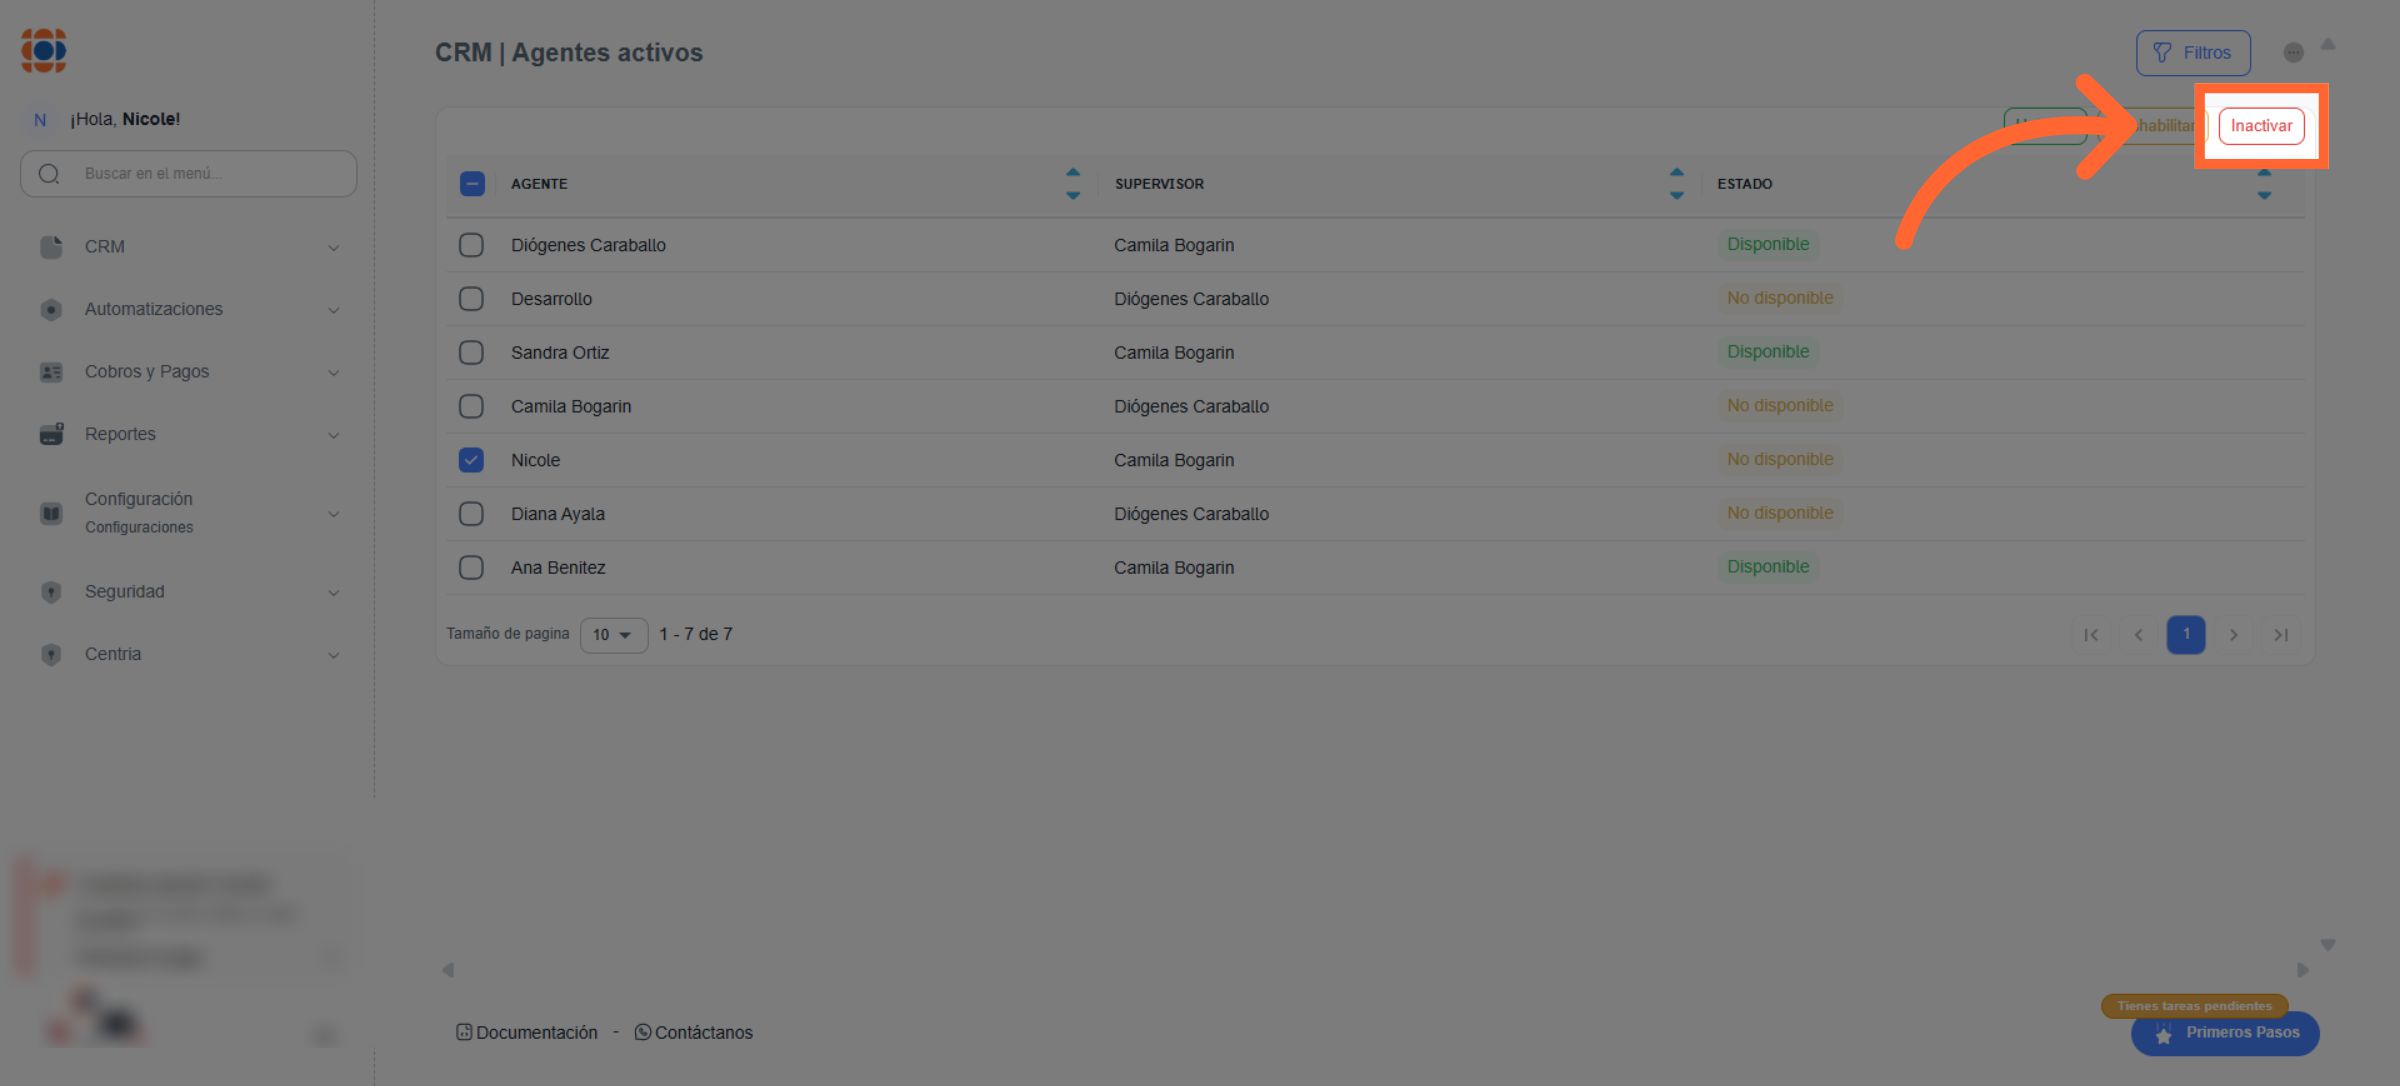Open the Cobros y Pagos menu
This screenshot has height=1086, width=2400.
pos(147,372)
